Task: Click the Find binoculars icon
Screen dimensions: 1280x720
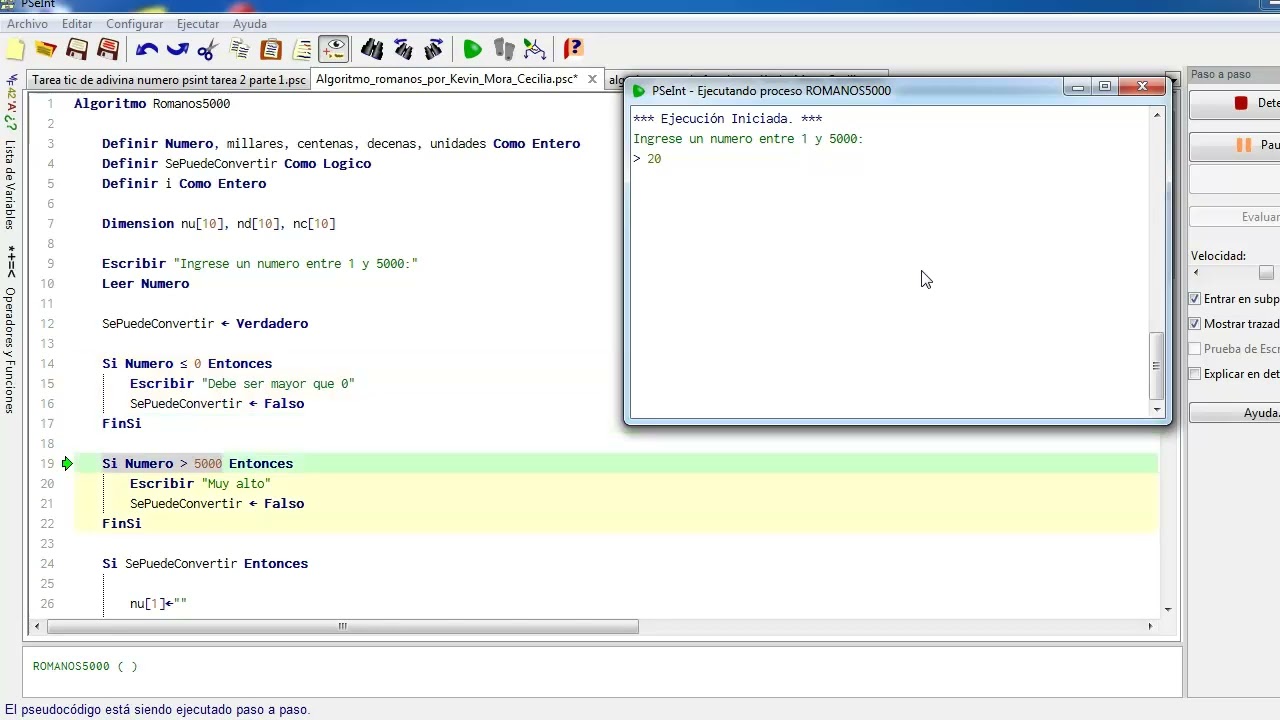Action: tap(372, 49)
